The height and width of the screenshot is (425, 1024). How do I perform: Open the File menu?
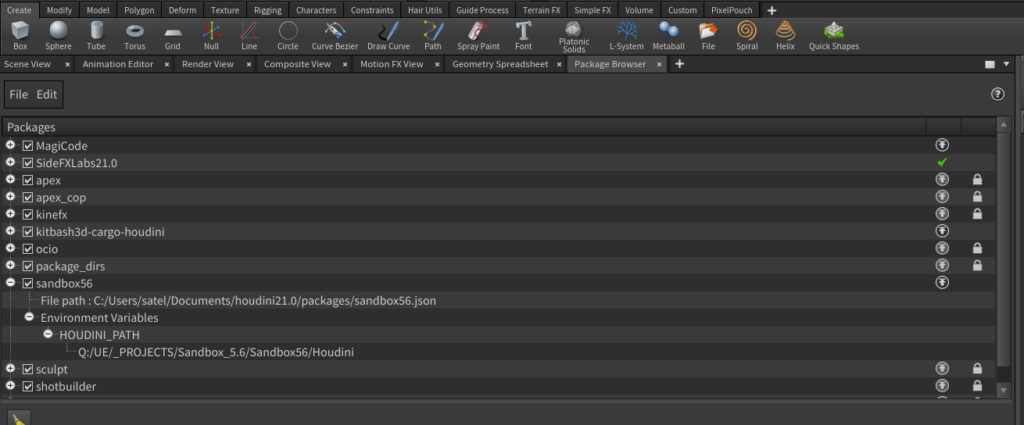tap(18, 94)
